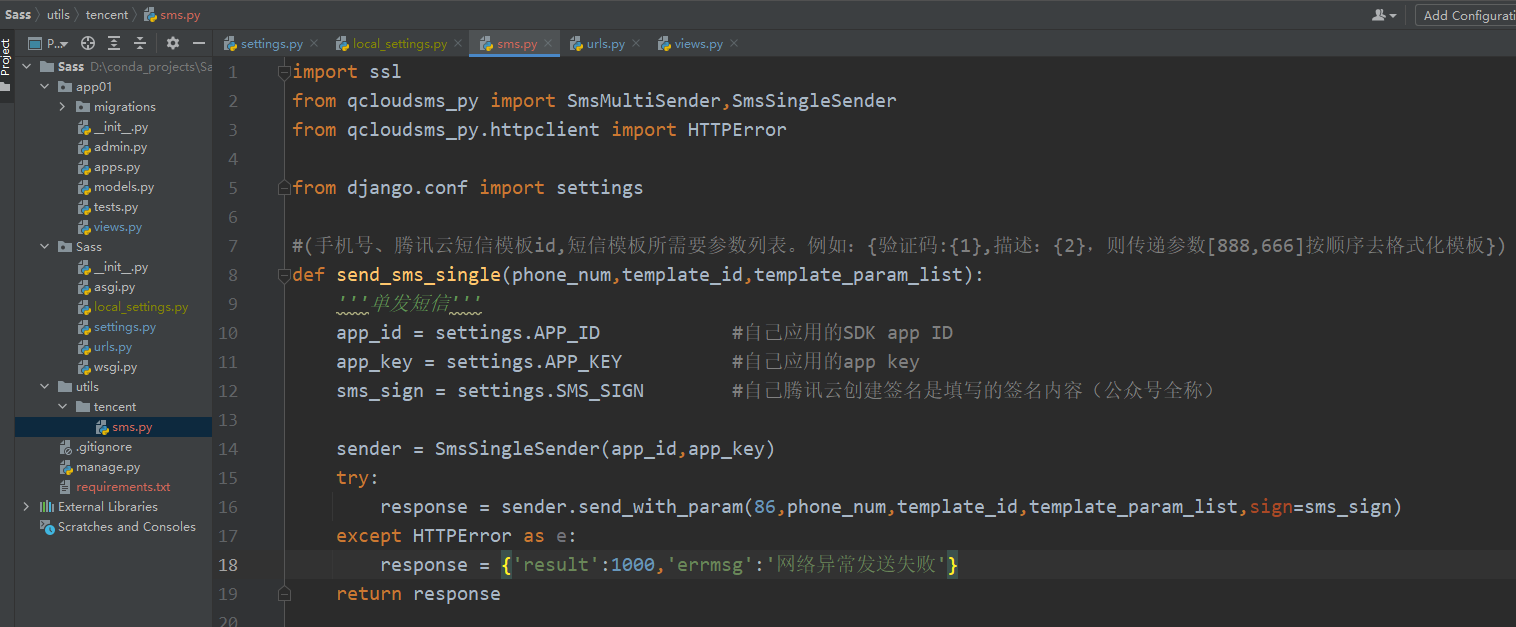1516x627 pixels.
Task: Collapse the send_sms_single function fold marker
Action: tap(285, 275)
